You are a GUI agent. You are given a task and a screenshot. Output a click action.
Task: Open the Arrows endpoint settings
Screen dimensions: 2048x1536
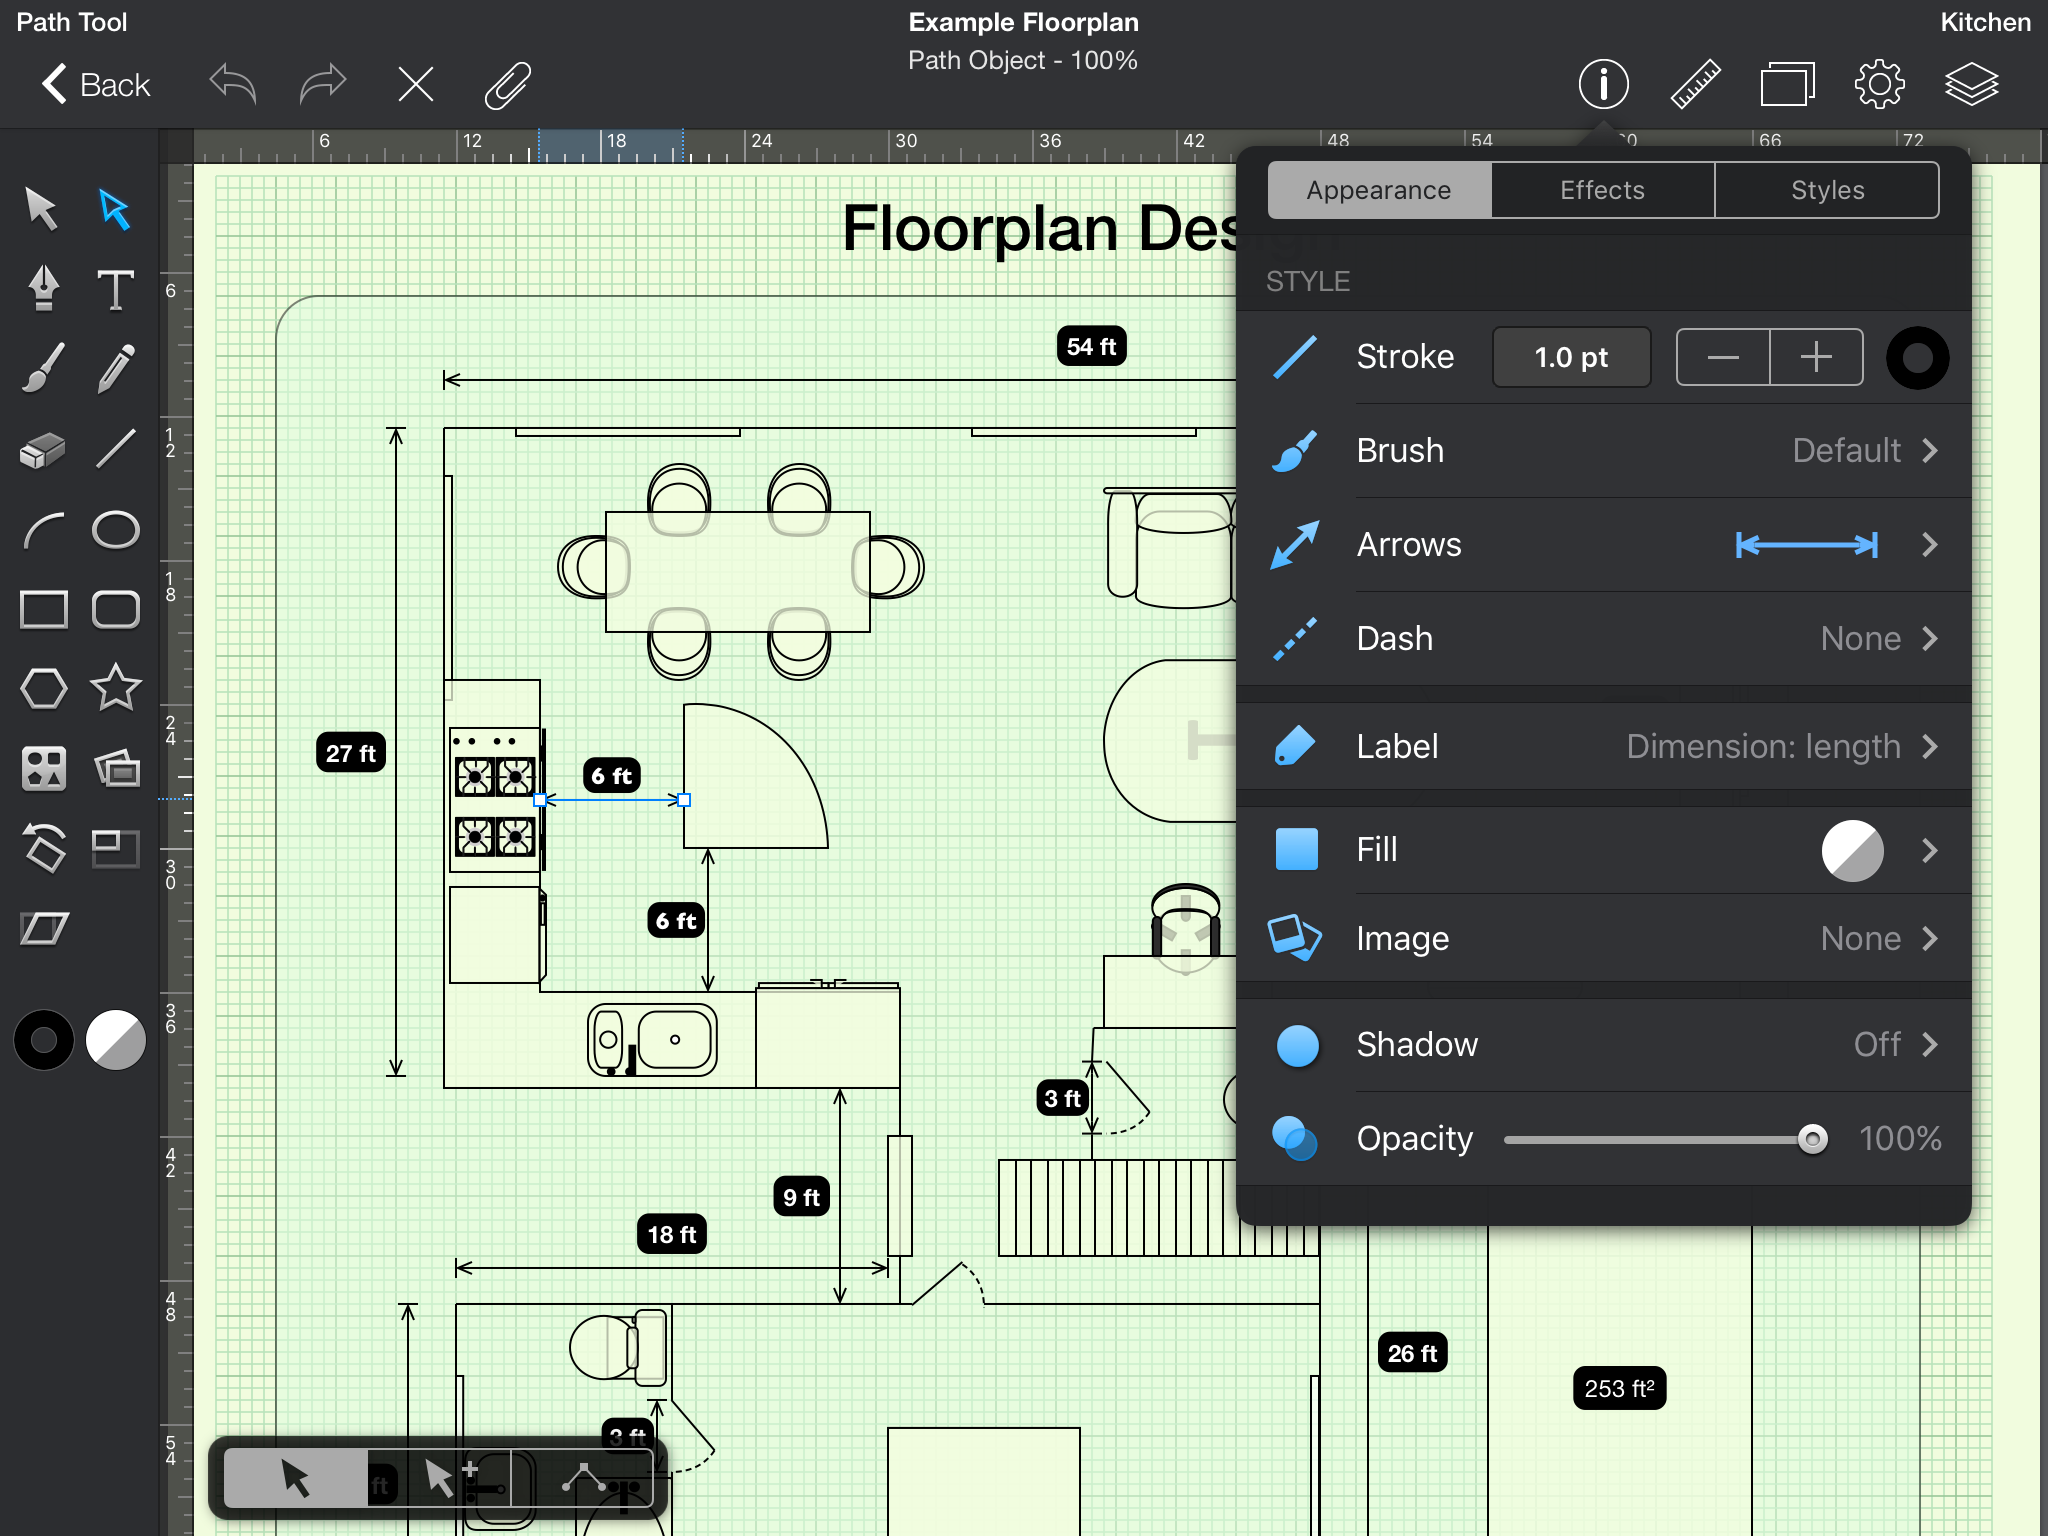pyautogui.click(x=1929, y=545)
